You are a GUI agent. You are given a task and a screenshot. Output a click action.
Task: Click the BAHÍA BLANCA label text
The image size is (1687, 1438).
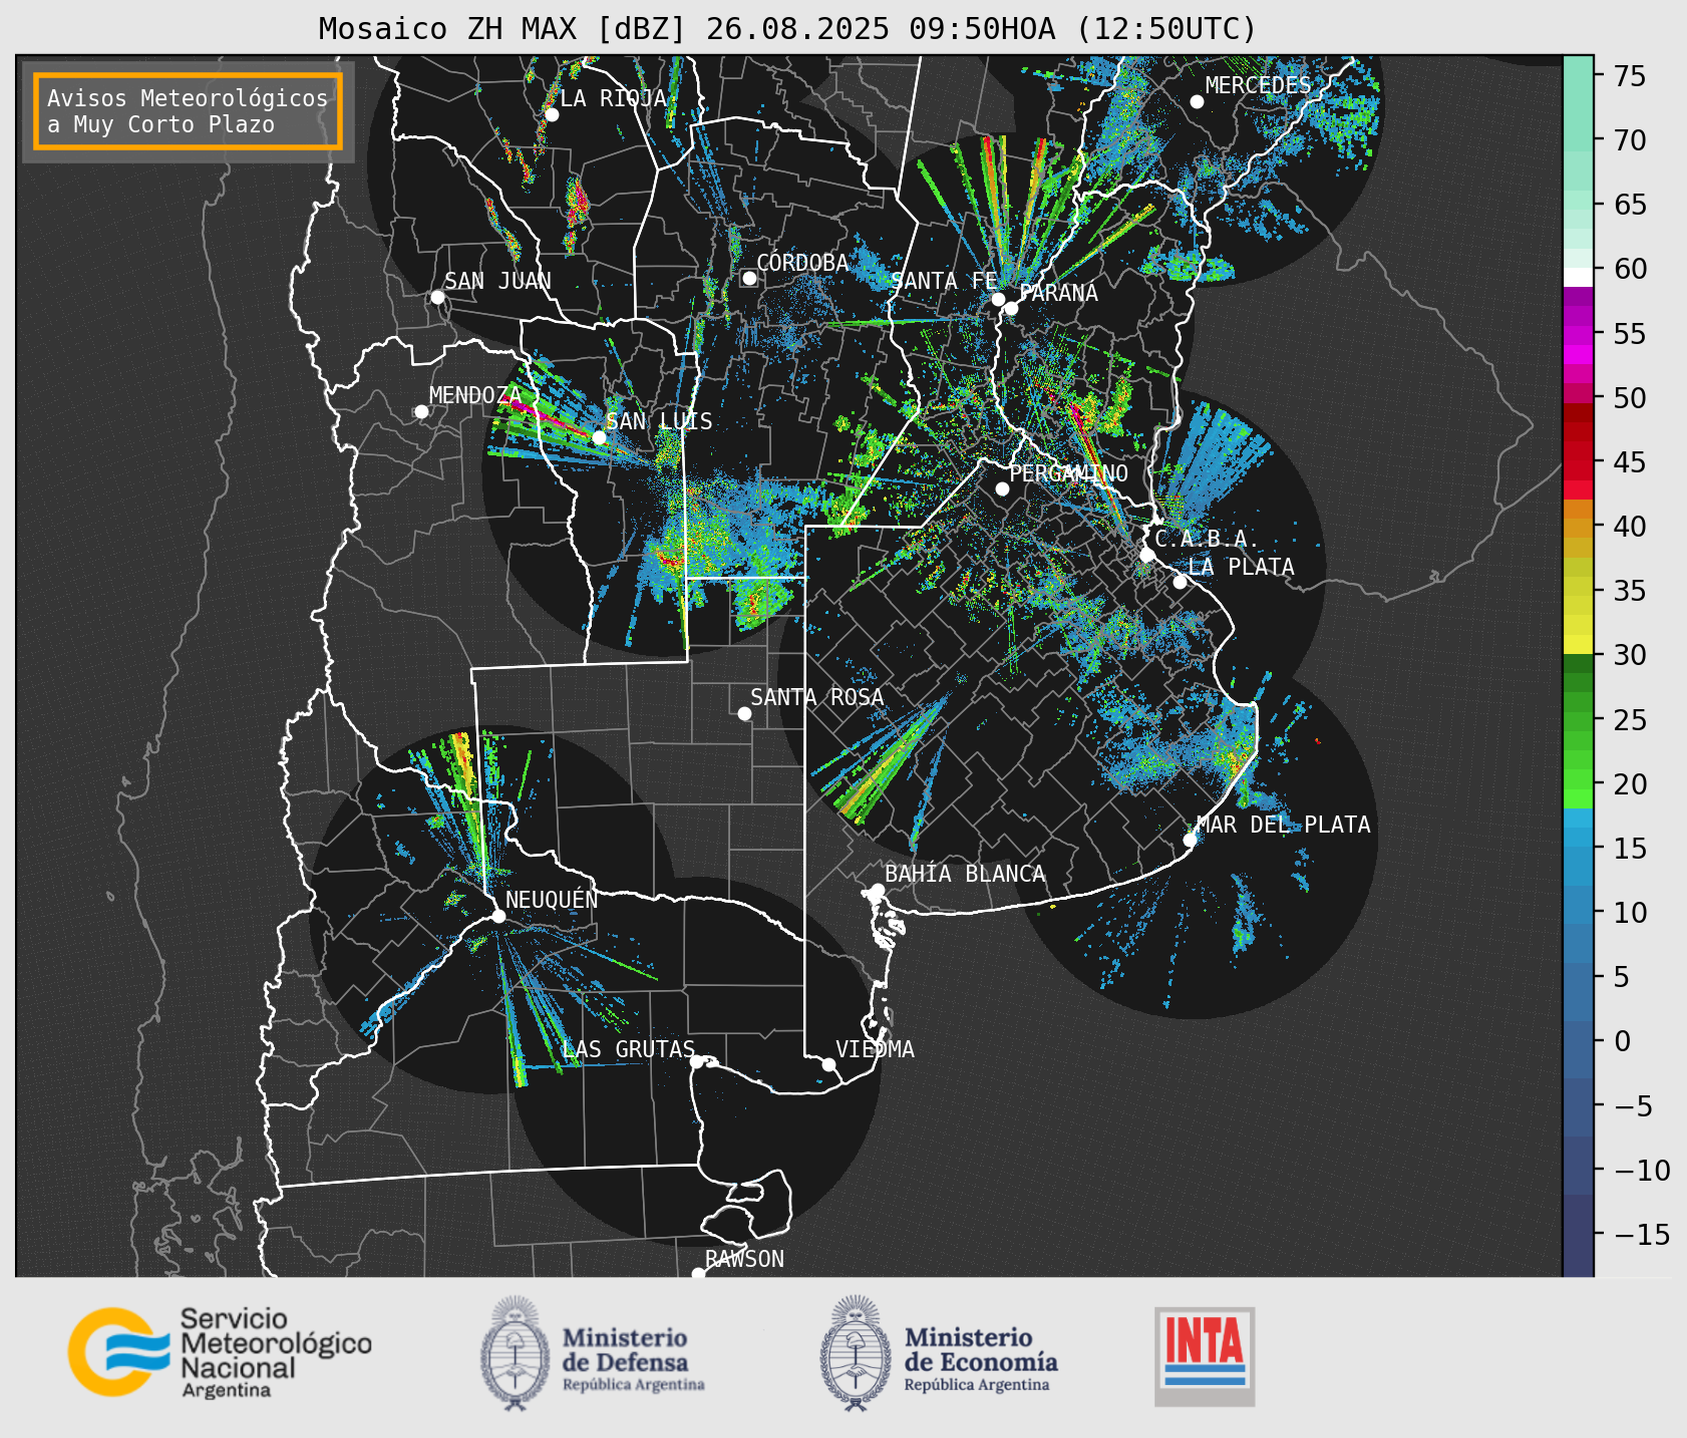[x=965, y=874]
